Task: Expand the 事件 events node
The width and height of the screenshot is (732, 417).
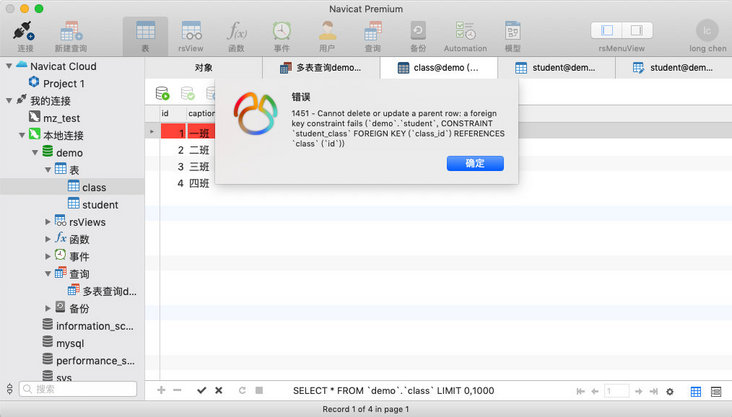Action: coord(48,256)
